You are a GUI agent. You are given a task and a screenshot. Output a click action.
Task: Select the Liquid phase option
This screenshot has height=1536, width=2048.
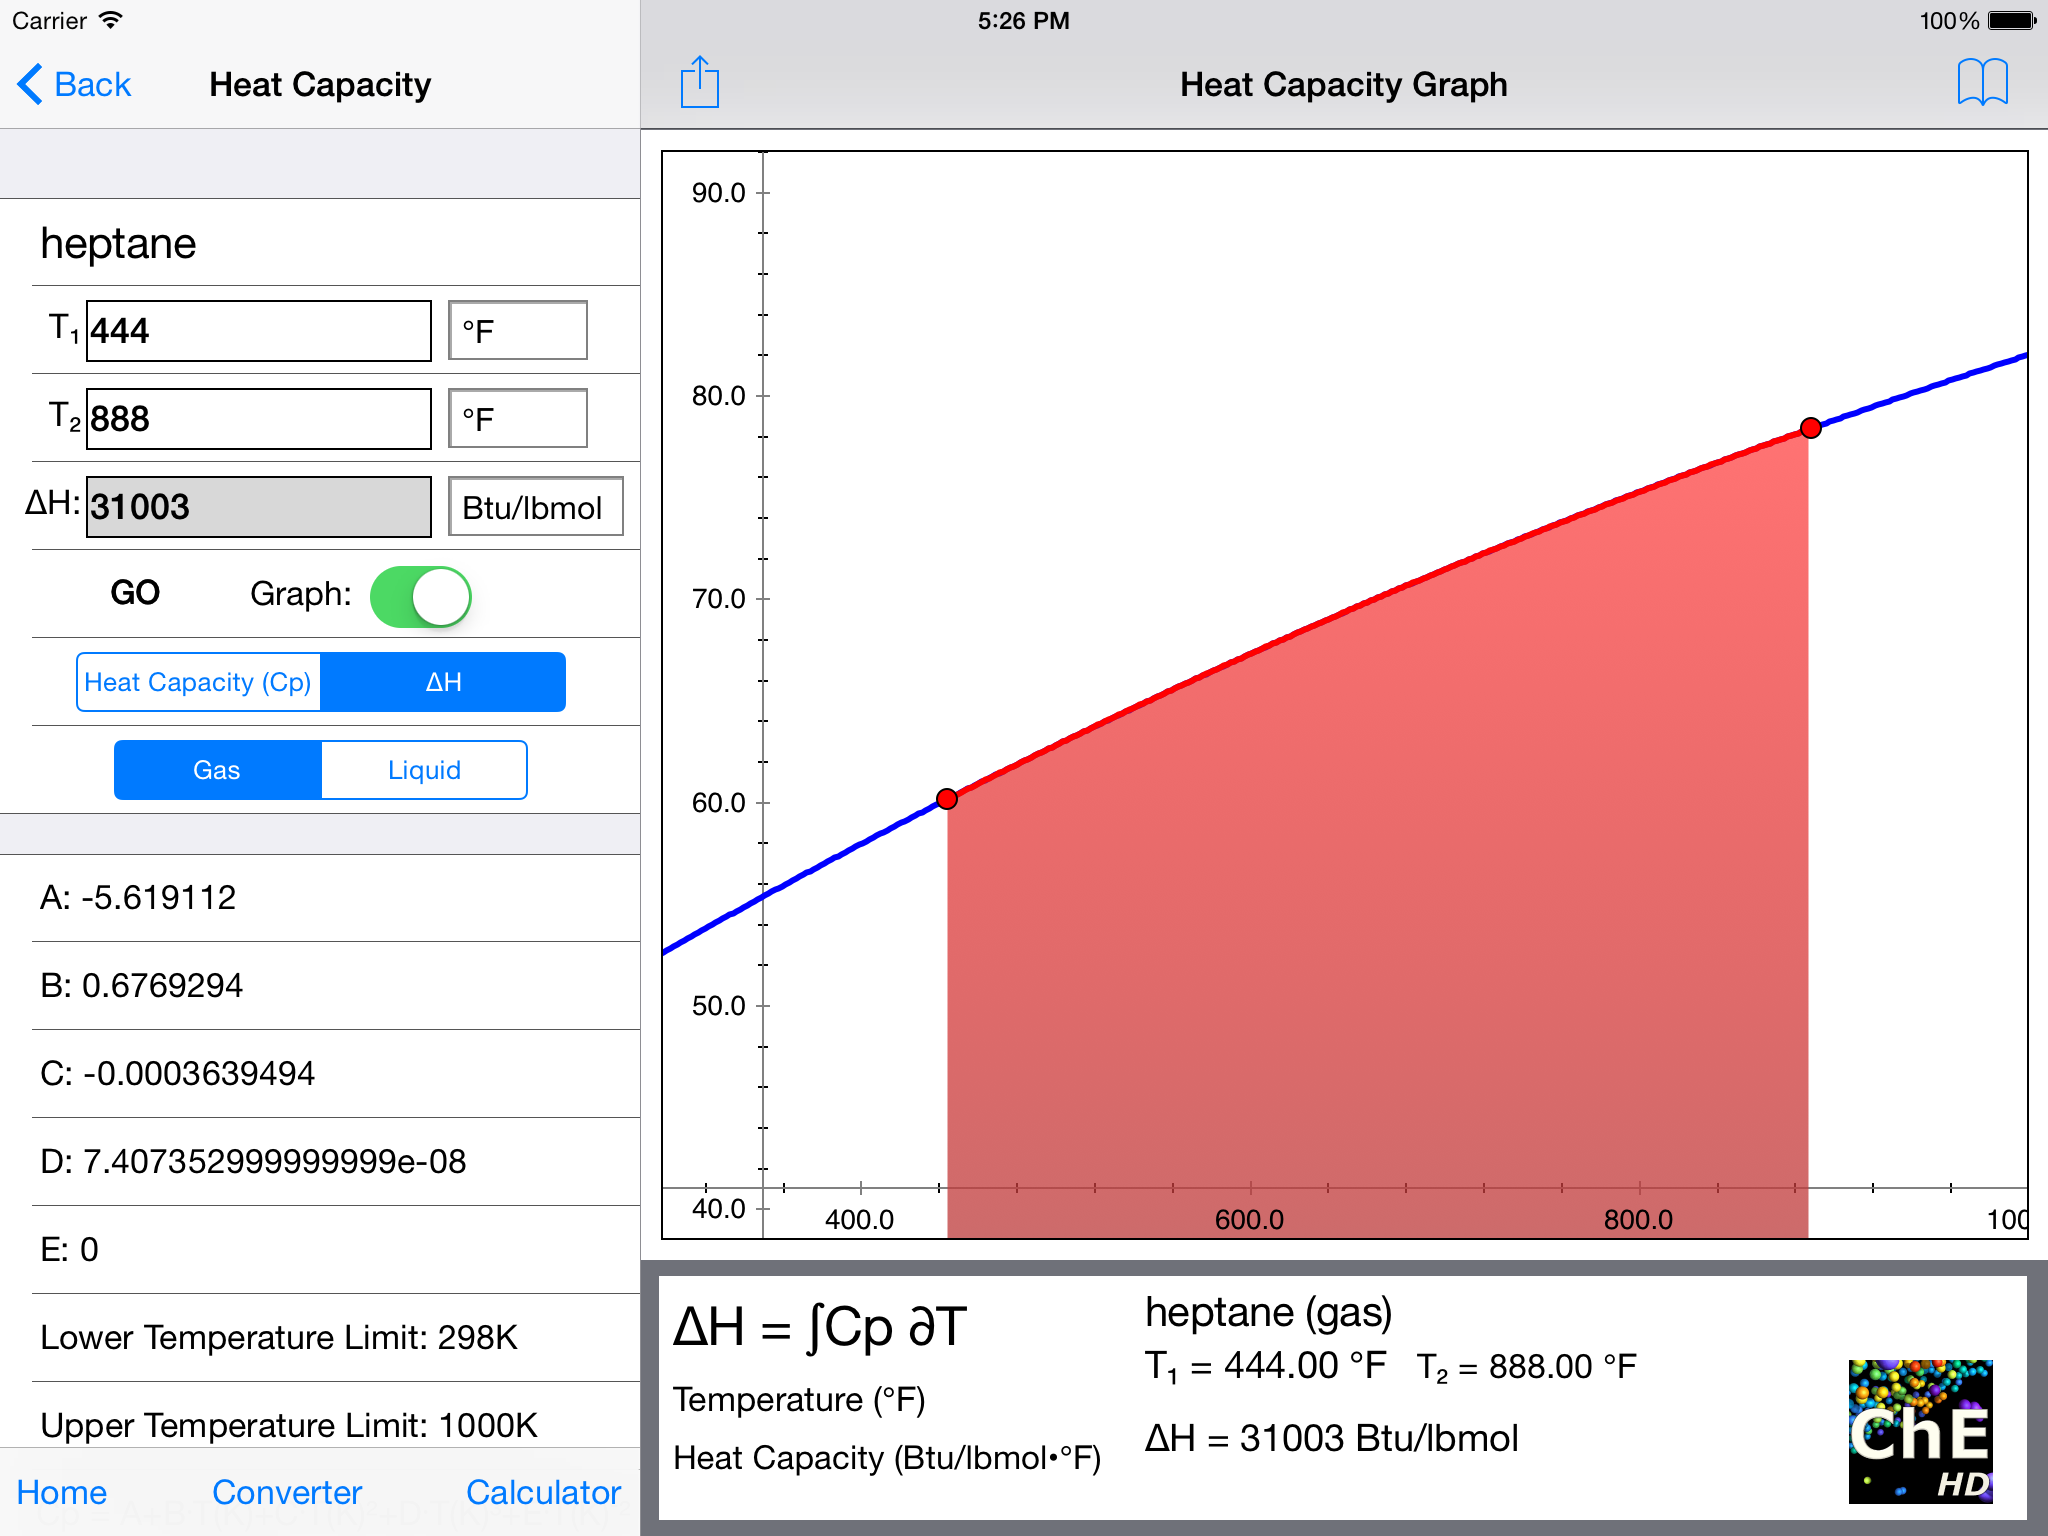point(424,770)
